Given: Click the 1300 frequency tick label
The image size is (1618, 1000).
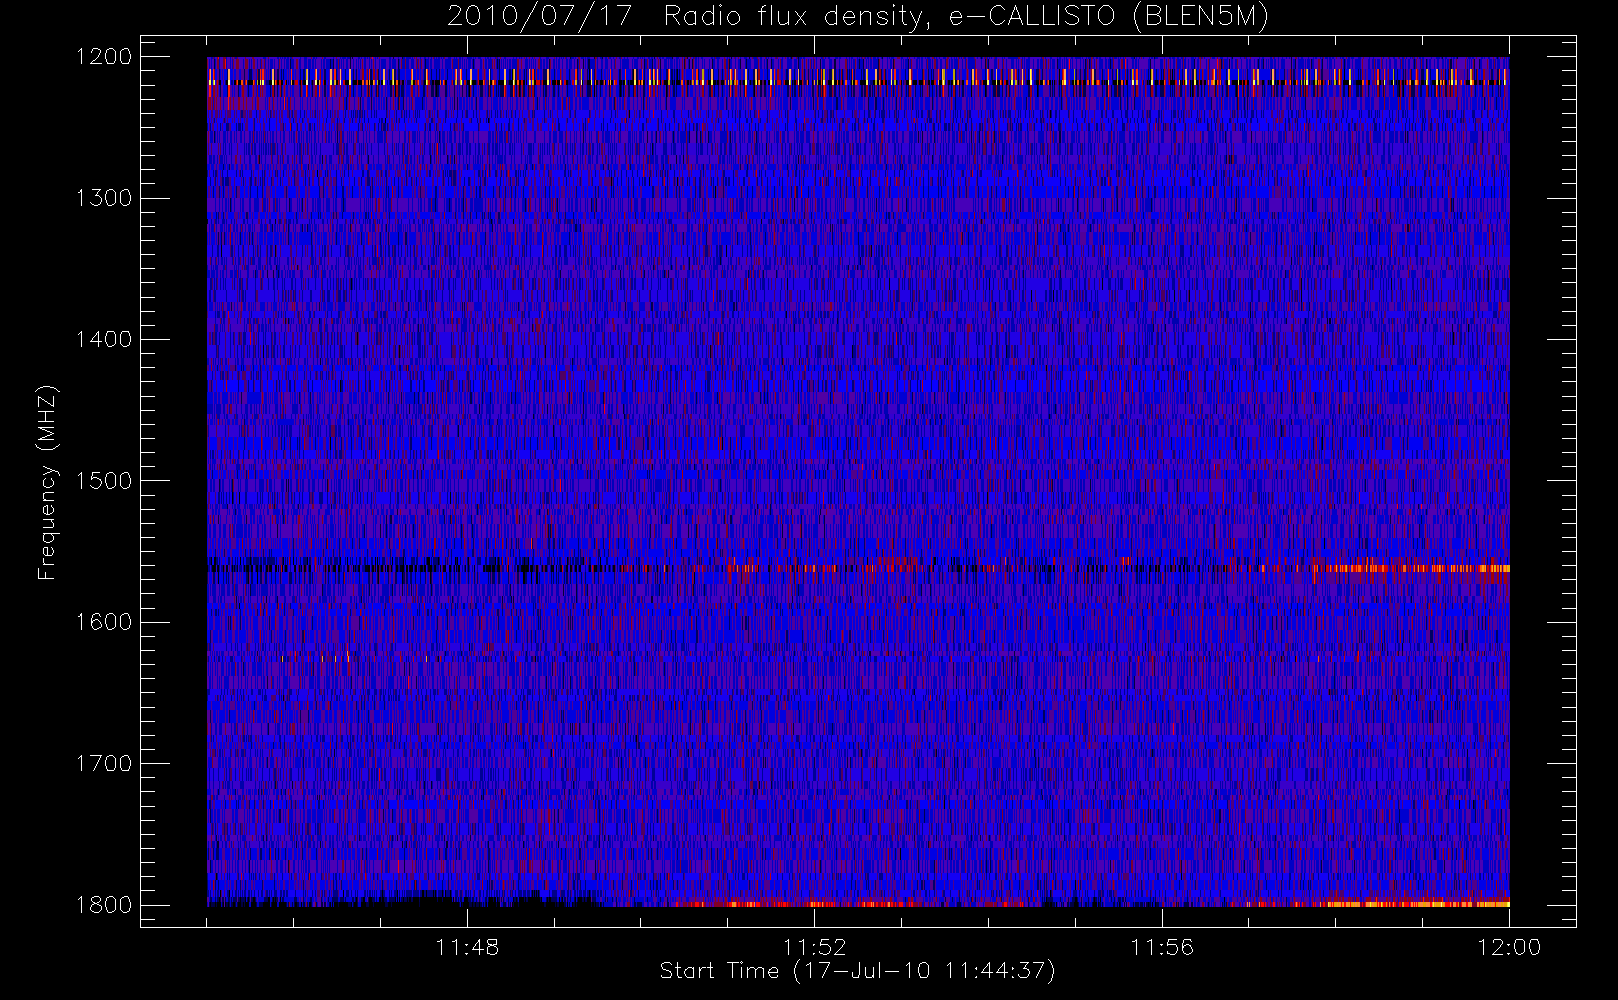Looking at the screenshot, I should click(x=104, y=198).
